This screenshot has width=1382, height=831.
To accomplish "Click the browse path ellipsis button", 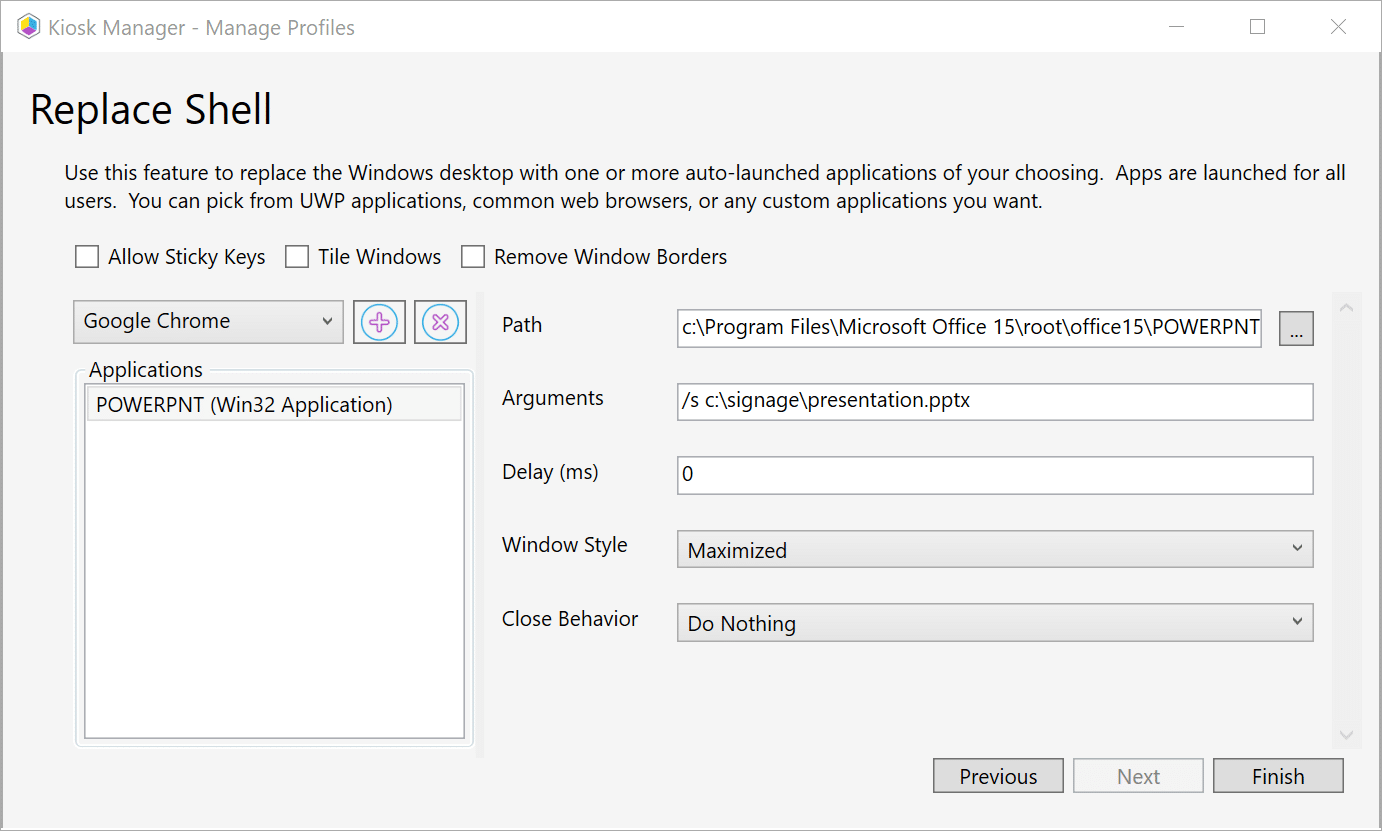I will (1296, 328).
